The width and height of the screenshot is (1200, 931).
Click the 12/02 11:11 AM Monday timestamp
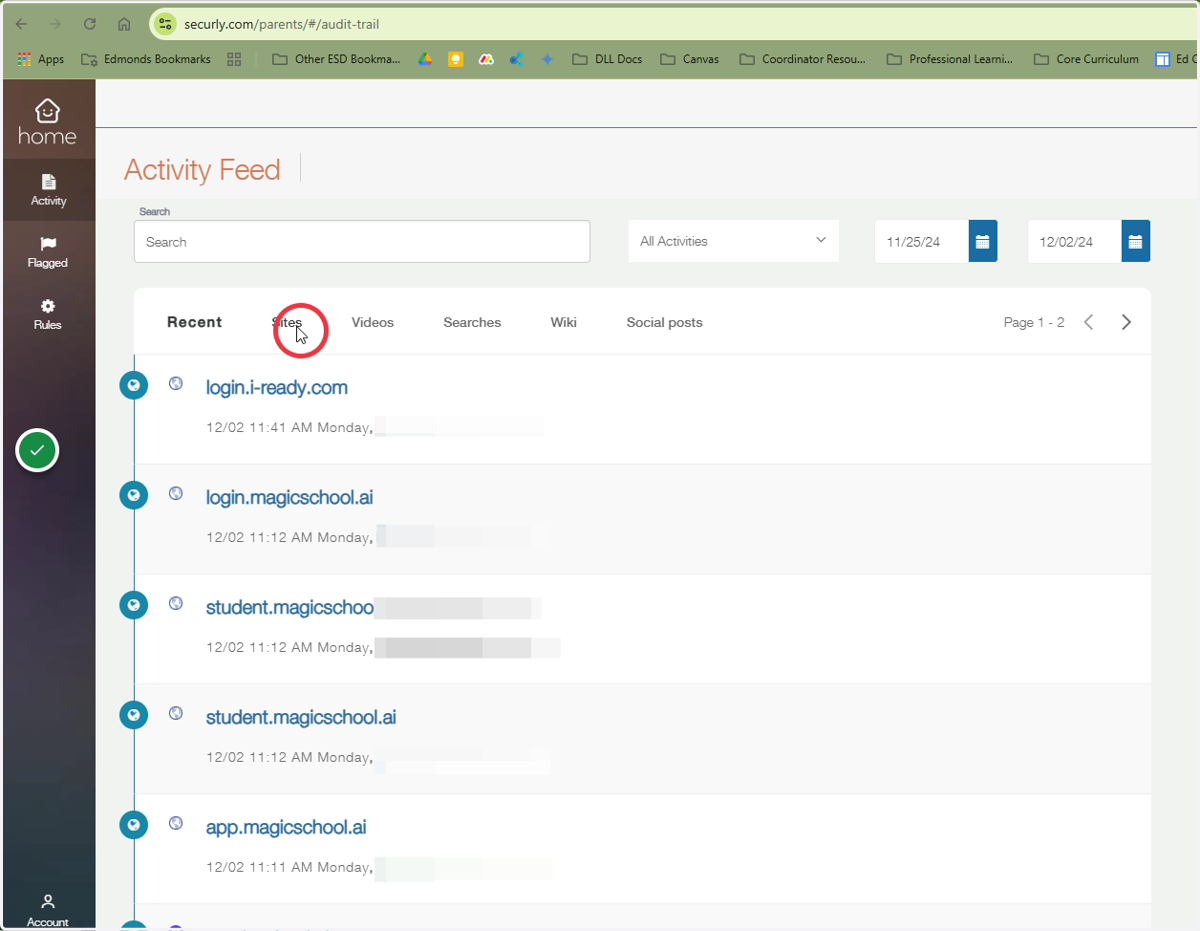(x=289, y=868)
